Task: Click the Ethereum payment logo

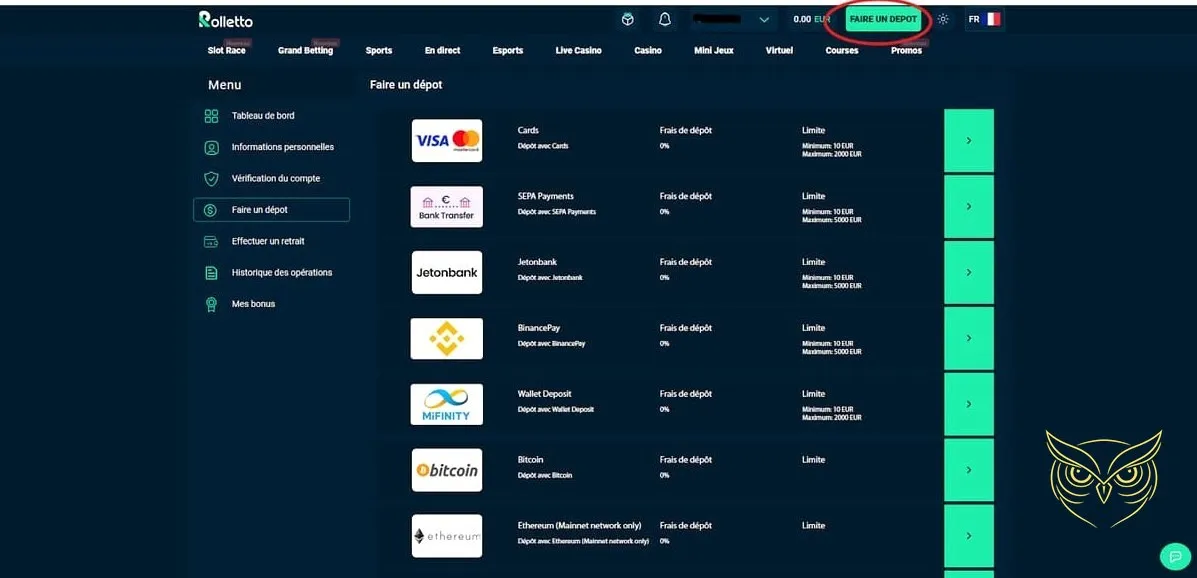Action: pyautogui.click(x=447, y=536)
